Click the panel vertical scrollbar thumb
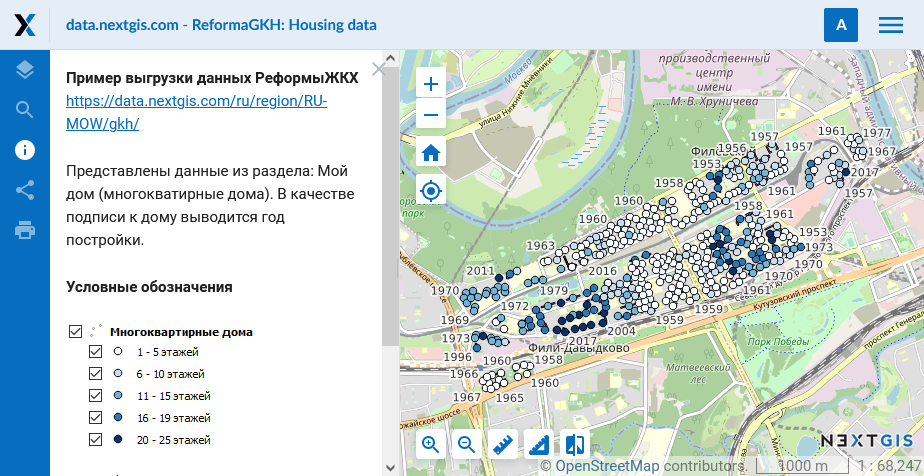This screenshot has height=476, width=924. [x=390, y=204]
